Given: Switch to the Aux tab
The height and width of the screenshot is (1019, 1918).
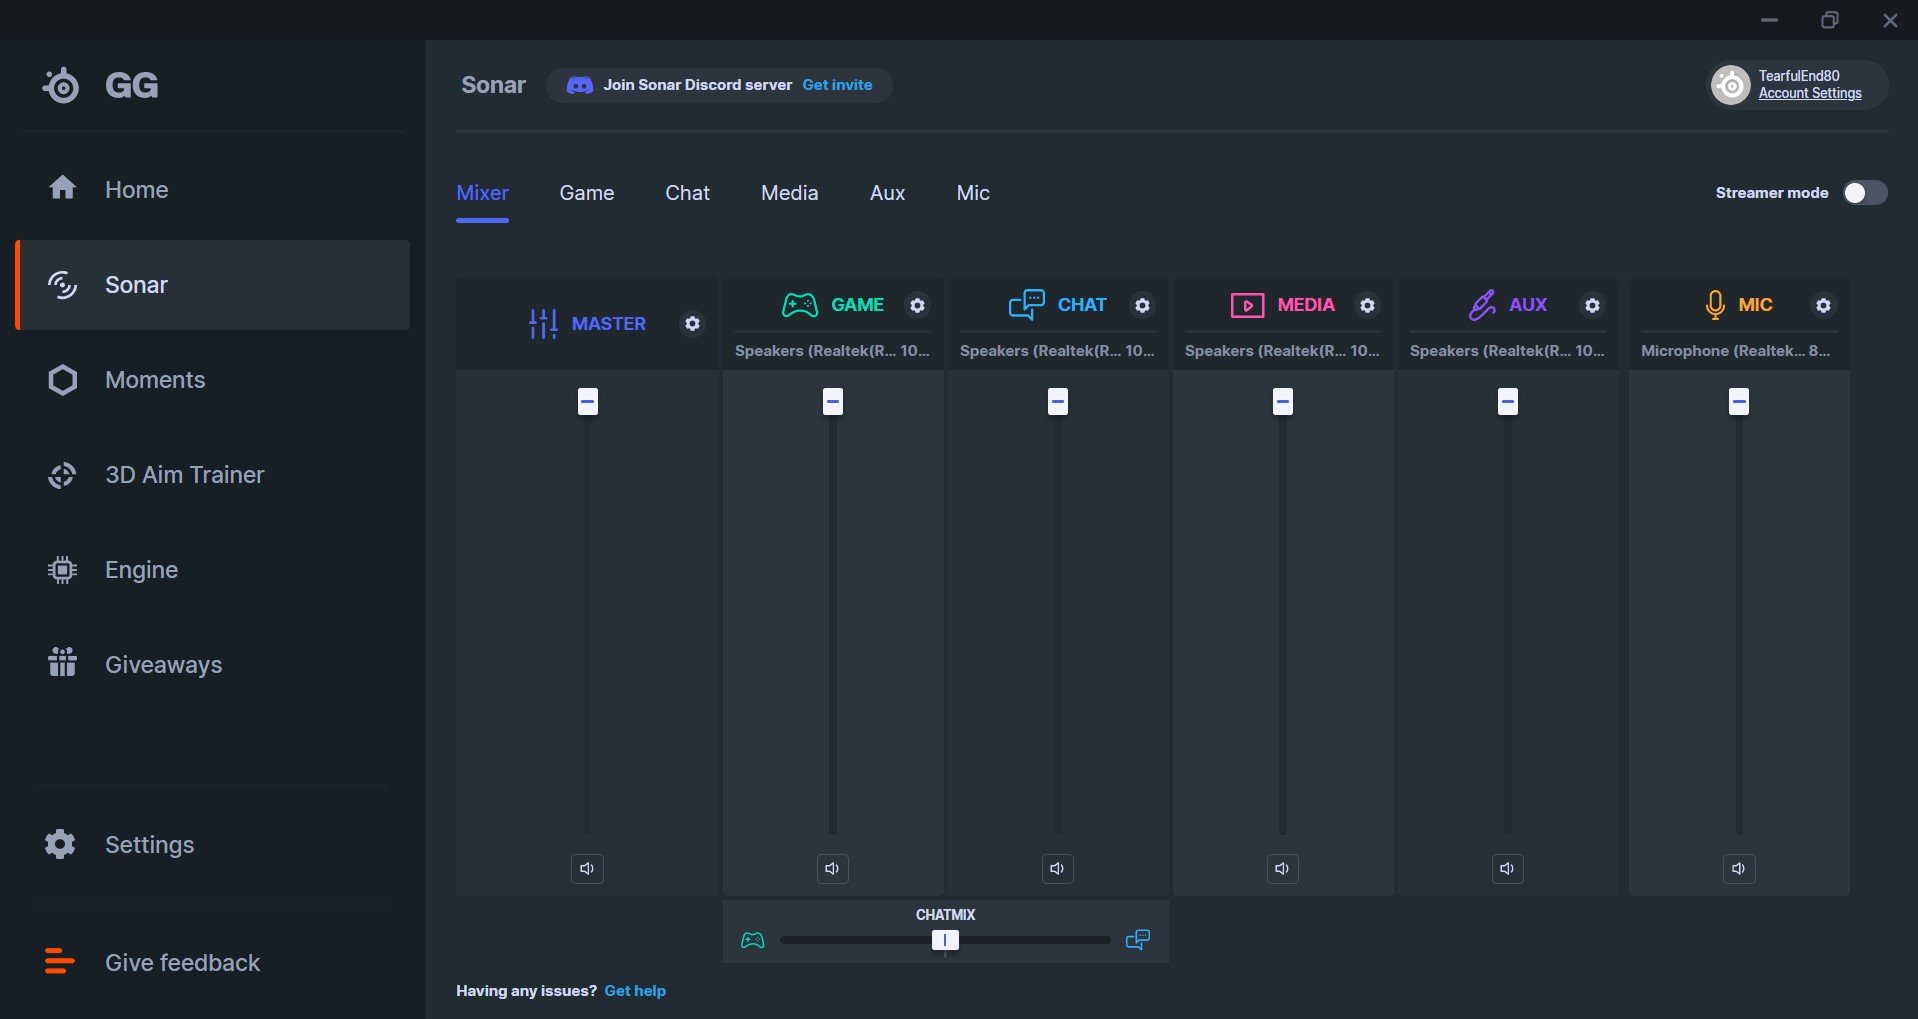Looking at the screenshot, I should click(x=888, y=193).
